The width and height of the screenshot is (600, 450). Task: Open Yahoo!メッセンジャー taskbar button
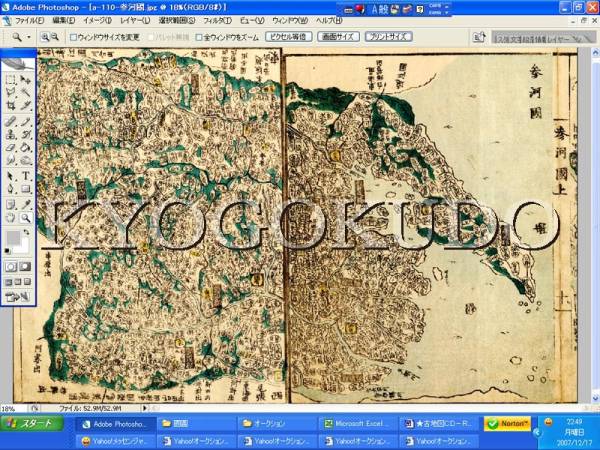pyautogui.click(x=116, y=441)
